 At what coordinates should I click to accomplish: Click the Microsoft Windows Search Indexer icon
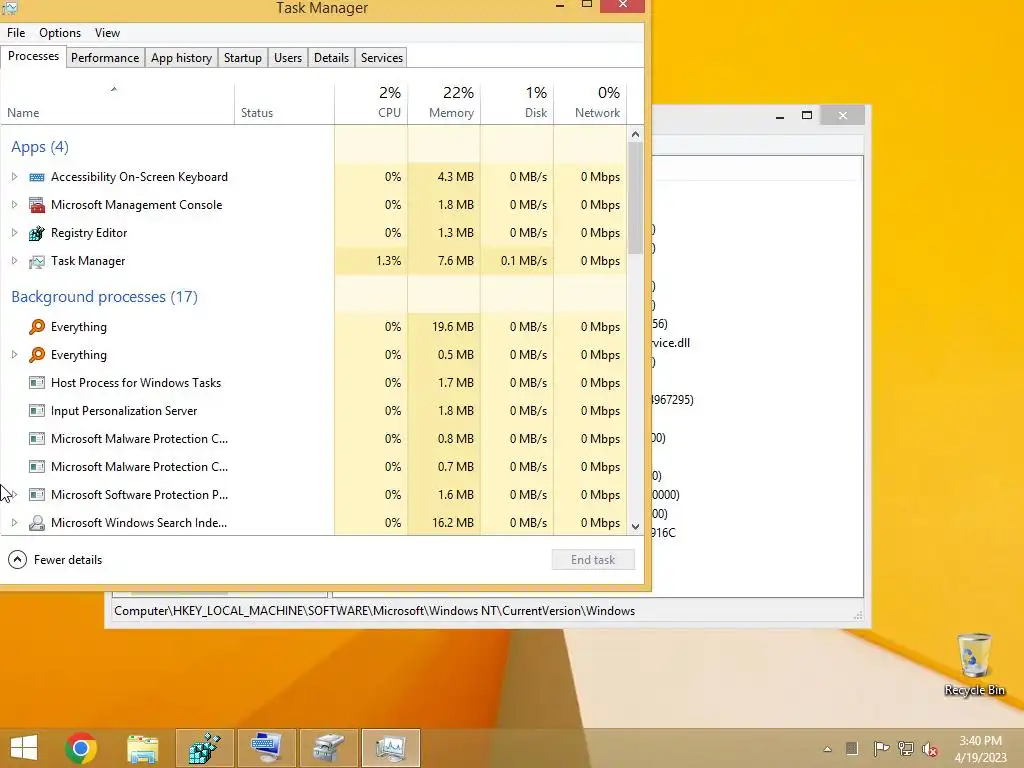click(x=37, y=522)
